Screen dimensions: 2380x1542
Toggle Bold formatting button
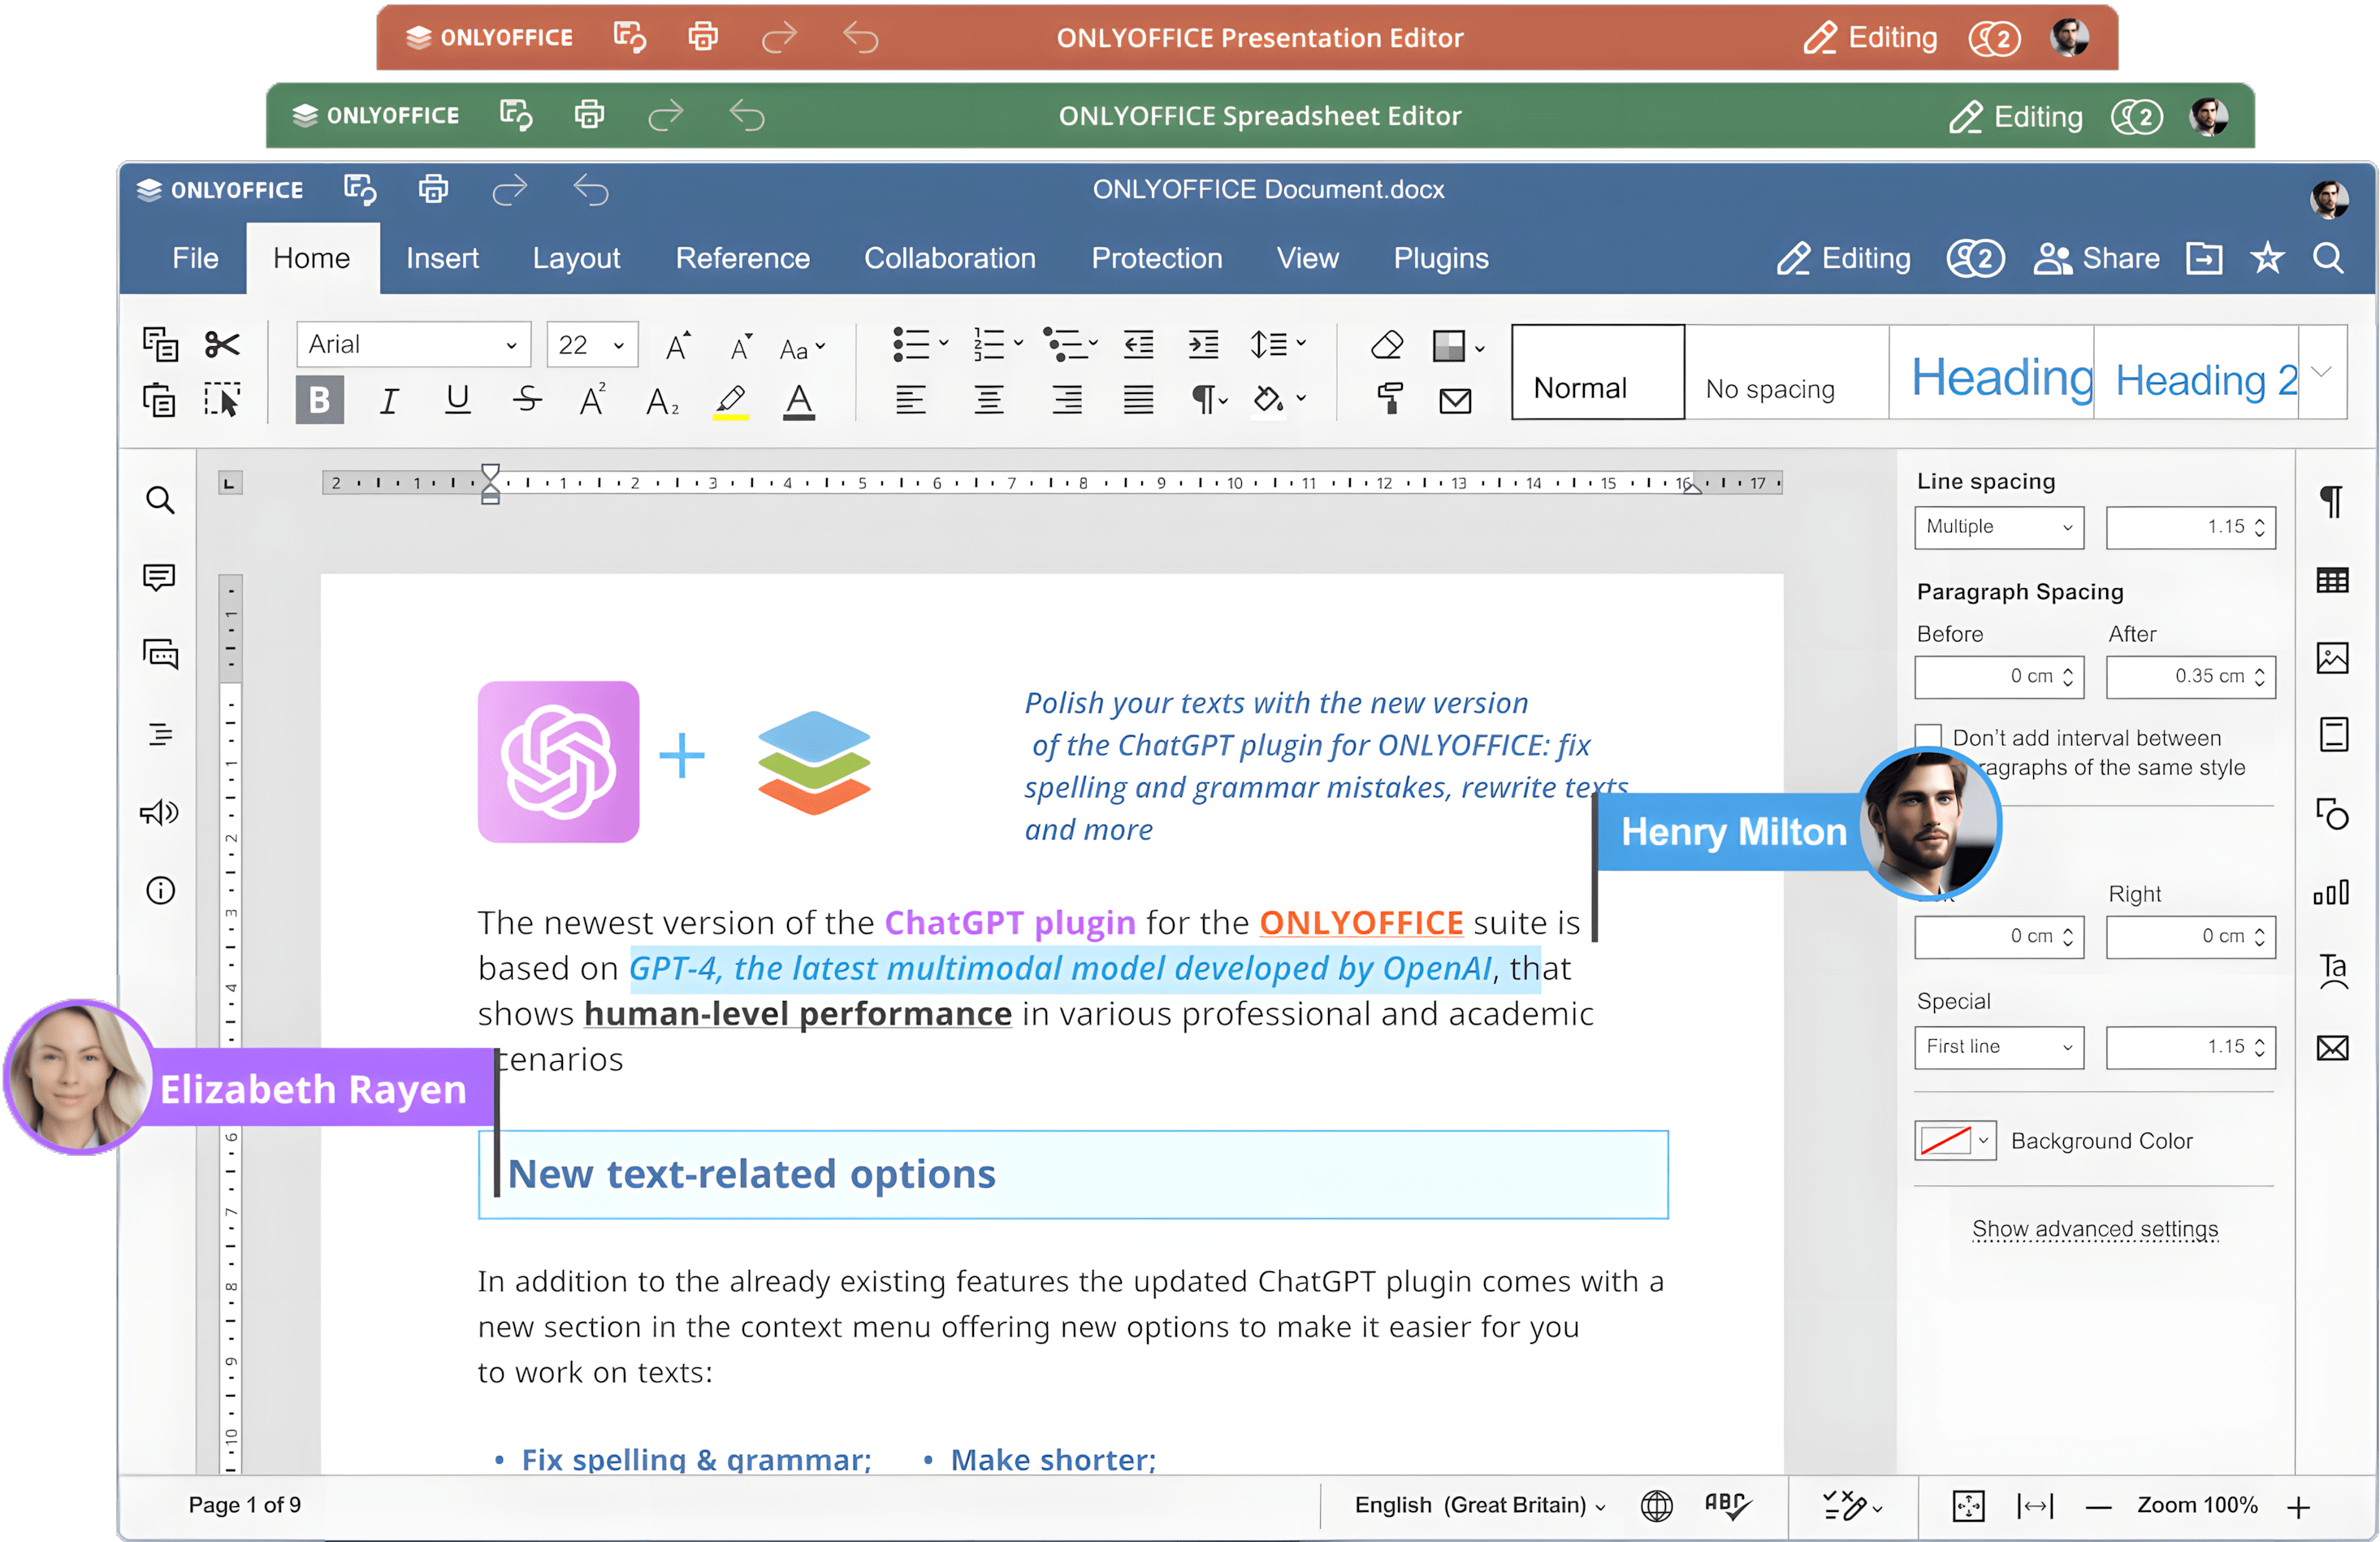319,400
